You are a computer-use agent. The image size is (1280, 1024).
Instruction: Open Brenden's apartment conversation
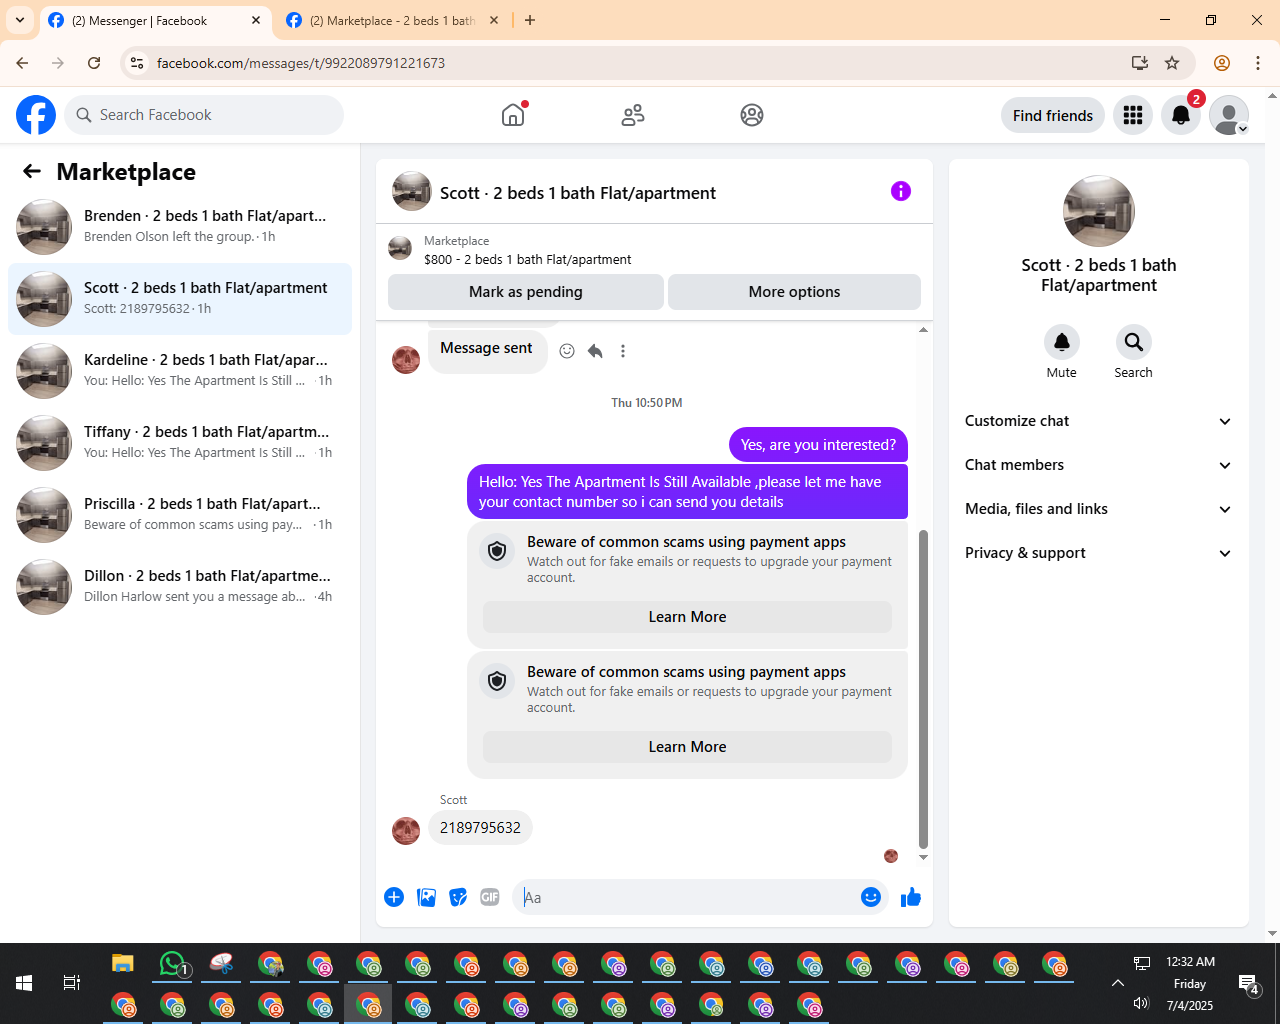coord(180,227)
